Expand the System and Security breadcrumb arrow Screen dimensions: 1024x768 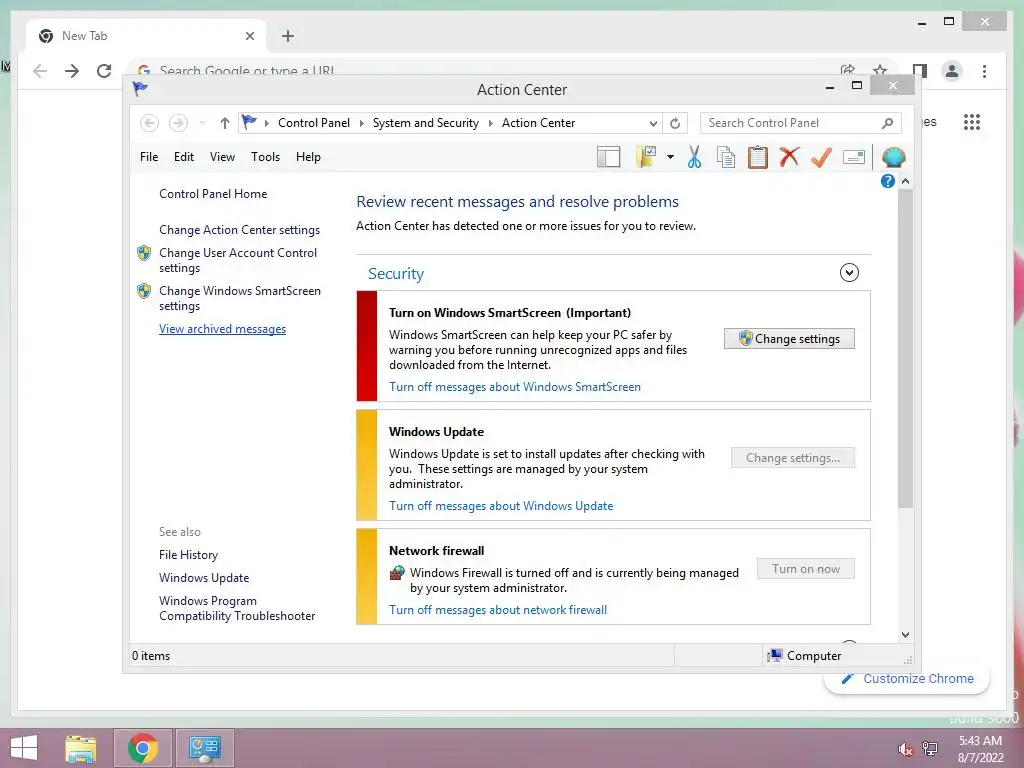pyautogui.click(x=490, y=123)
